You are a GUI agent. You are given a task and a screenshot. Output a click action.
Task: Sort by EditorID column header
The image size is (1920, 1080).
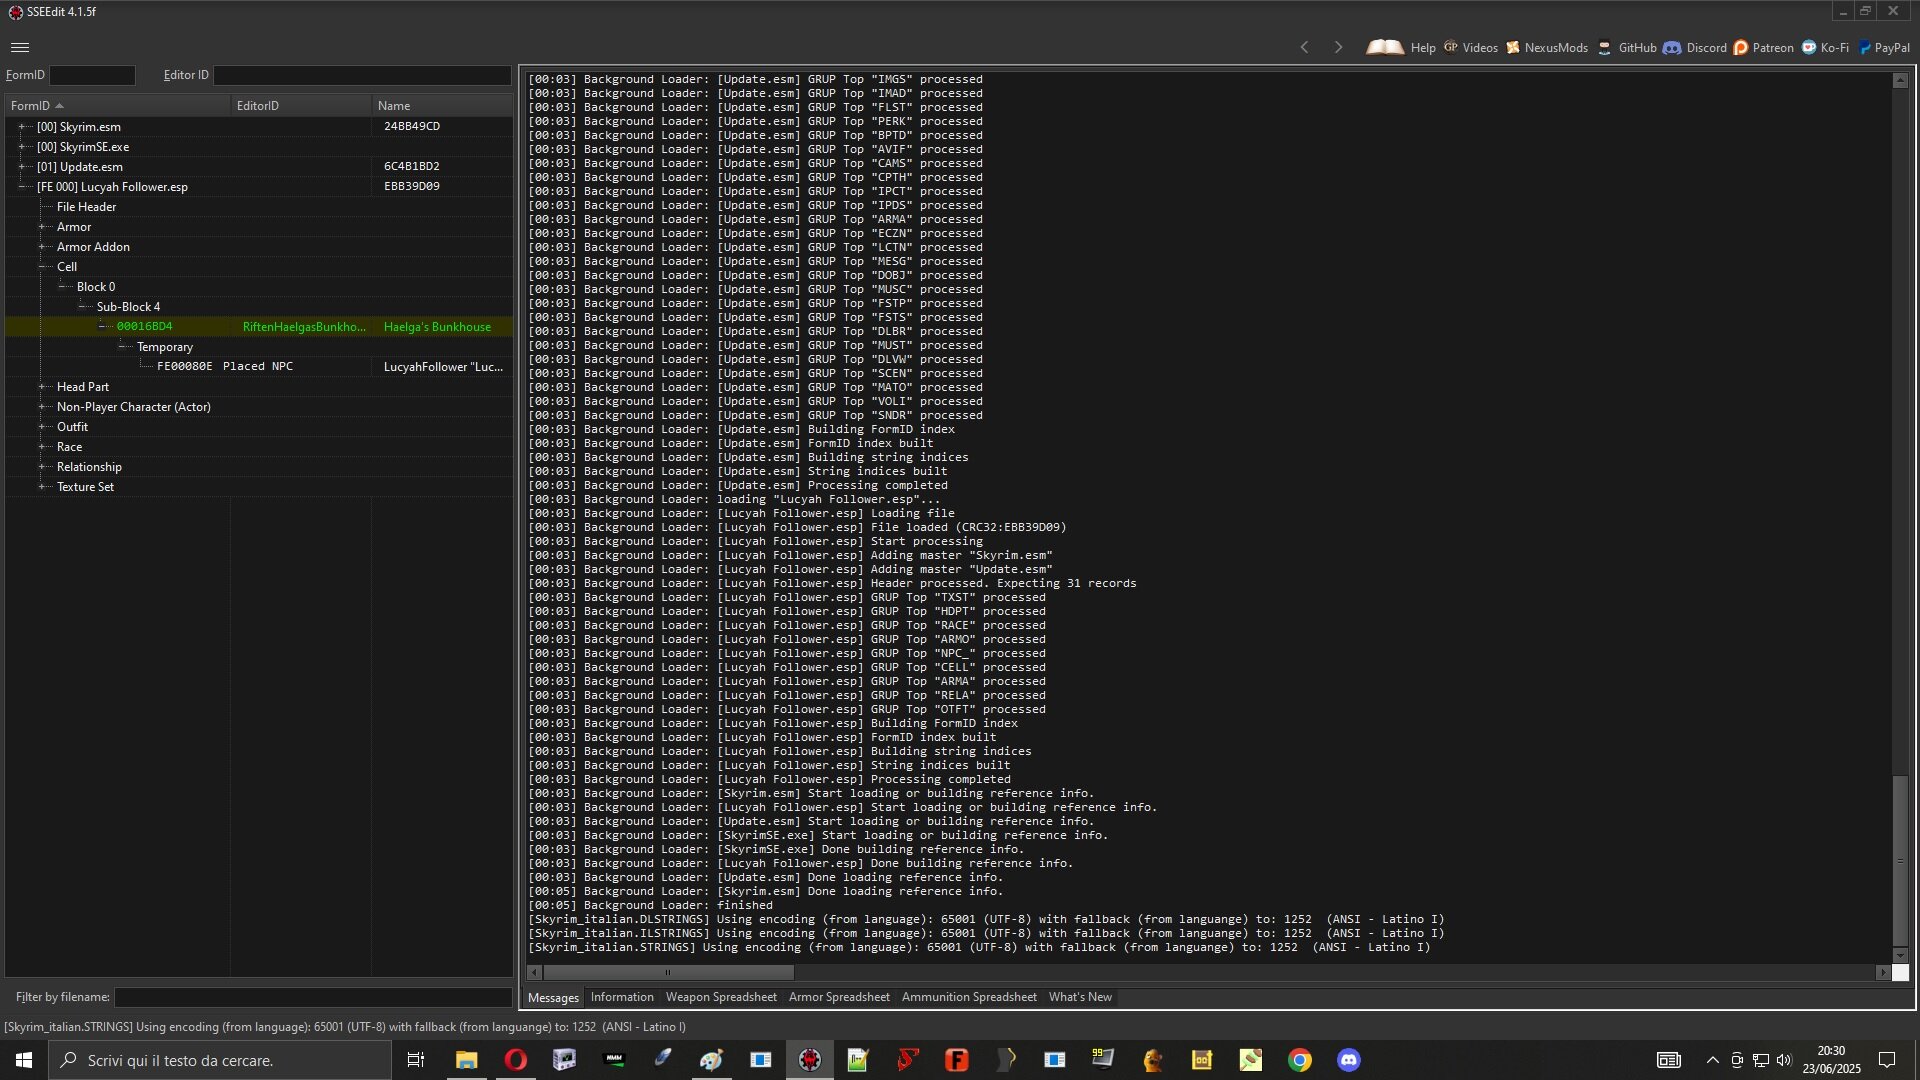(x=301, y=105)
